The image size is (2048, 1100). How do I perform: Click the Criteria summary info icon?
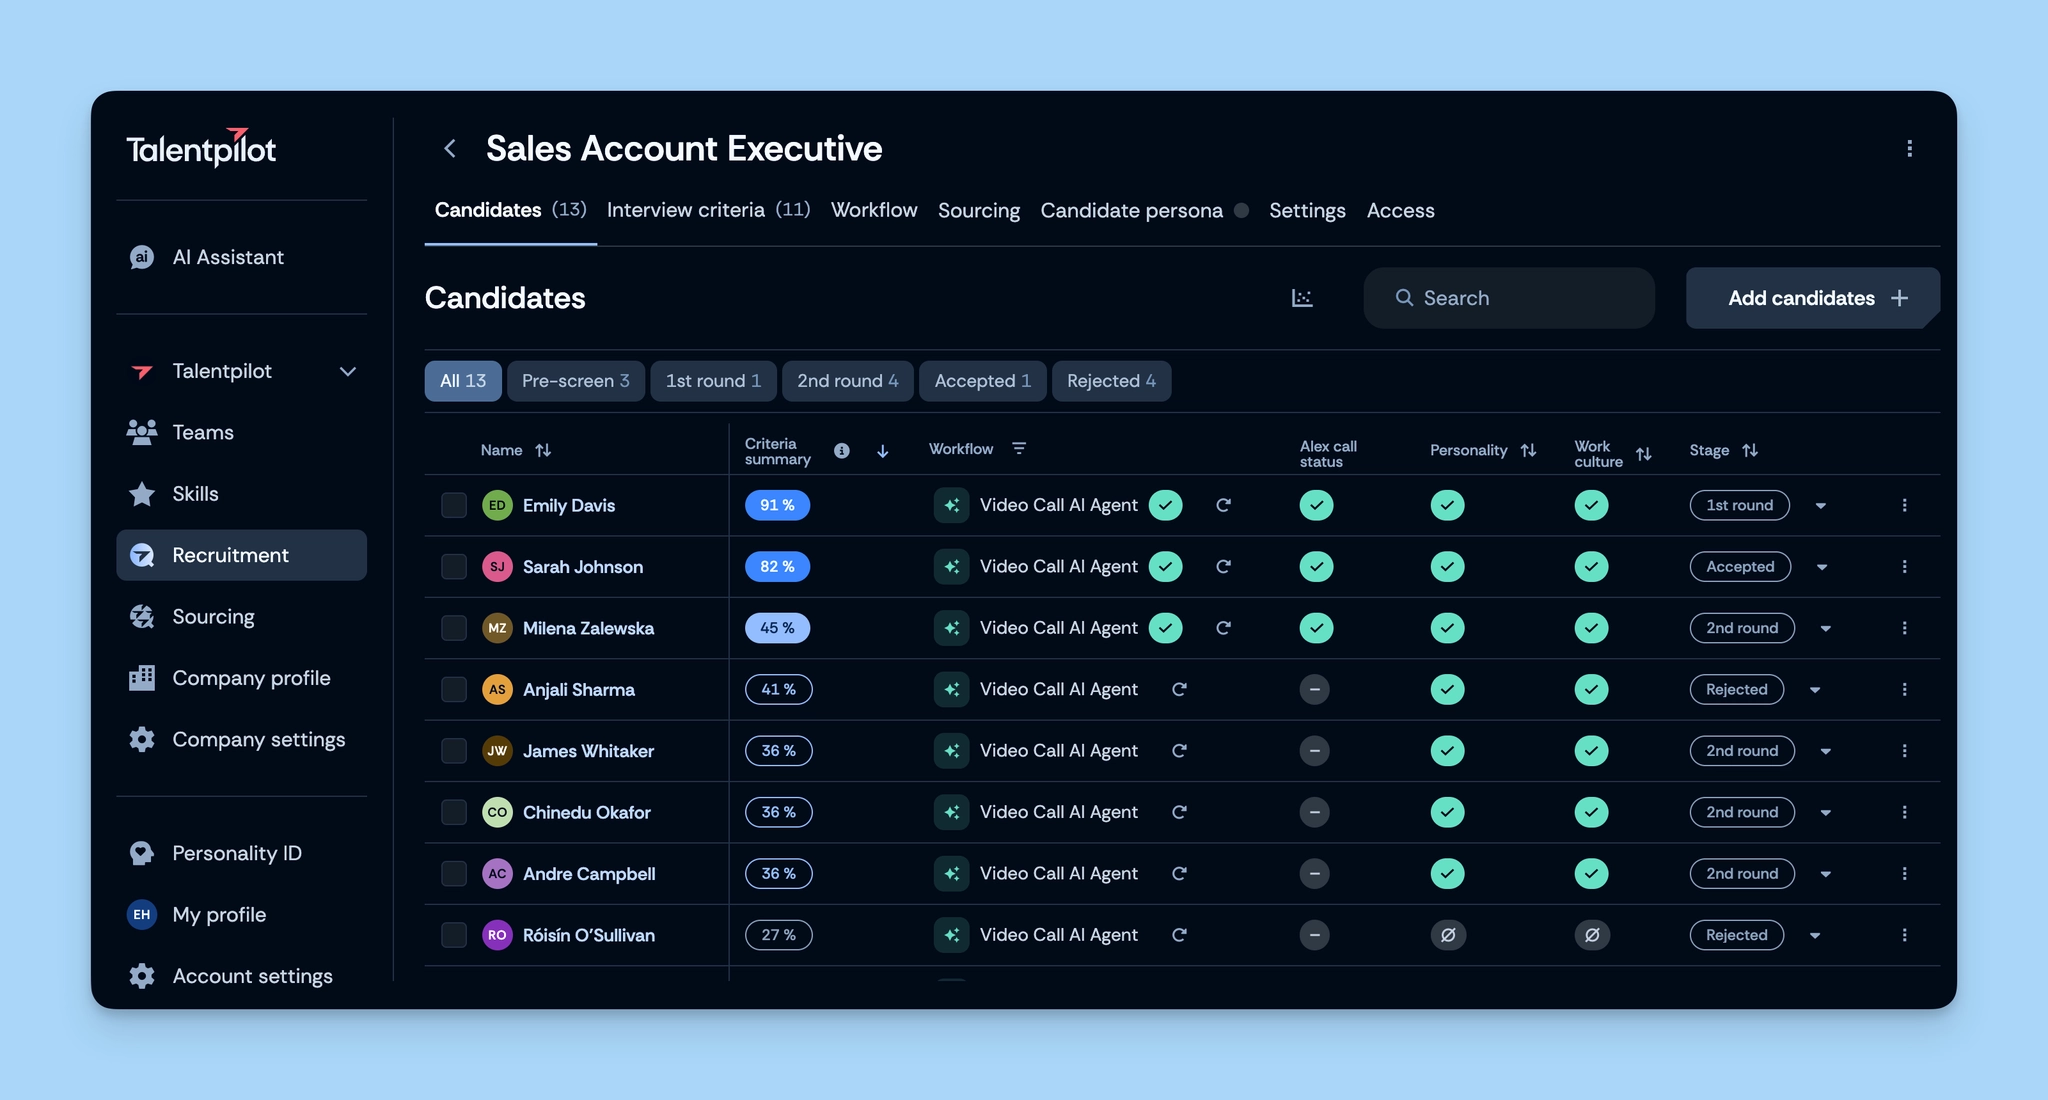[x=842, y=451]
